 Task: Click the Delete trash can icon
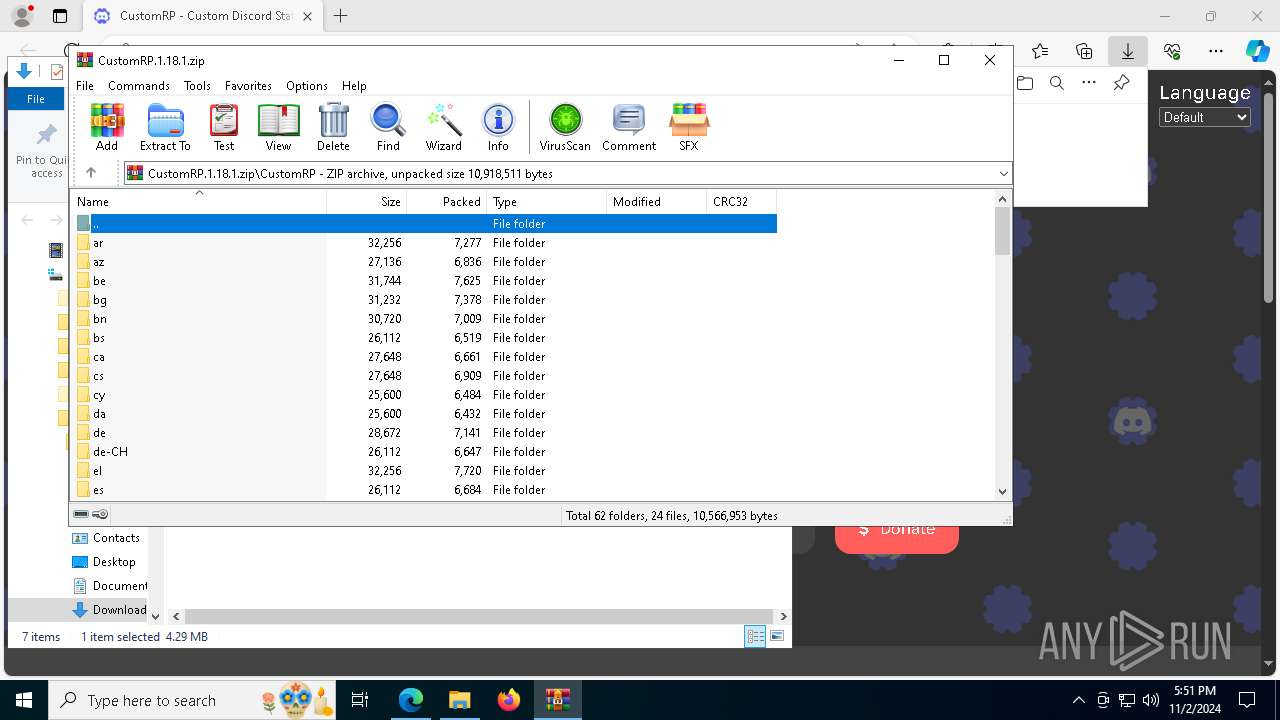click(x=333, y=127)
